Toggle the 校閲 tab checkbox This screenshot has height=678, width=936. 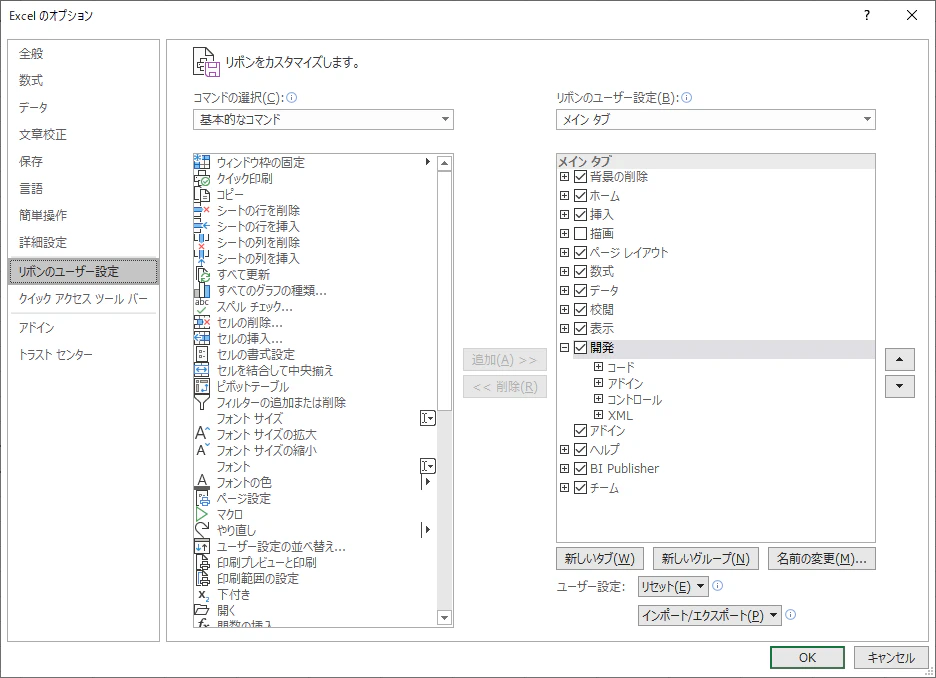coord(580,309)
